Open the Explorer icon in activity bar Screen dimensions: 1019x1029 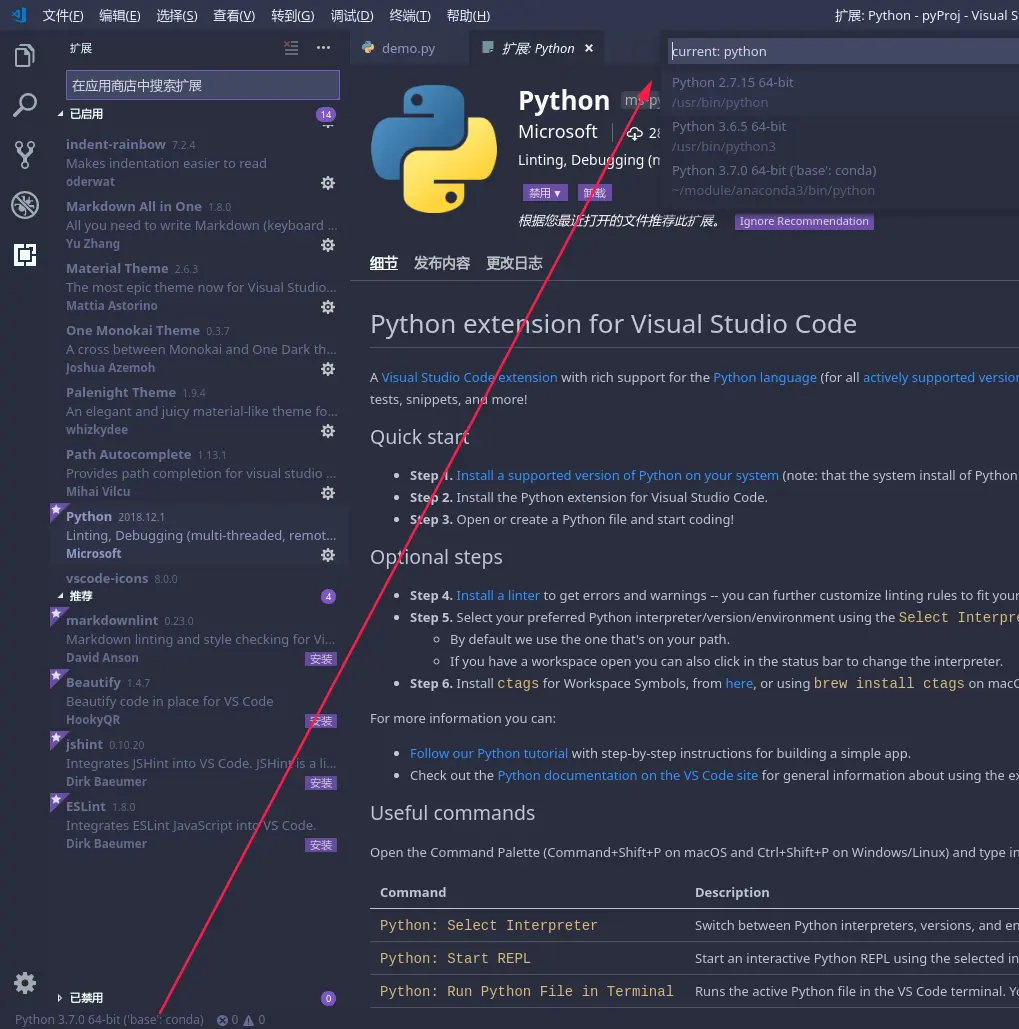click(24, 55)
